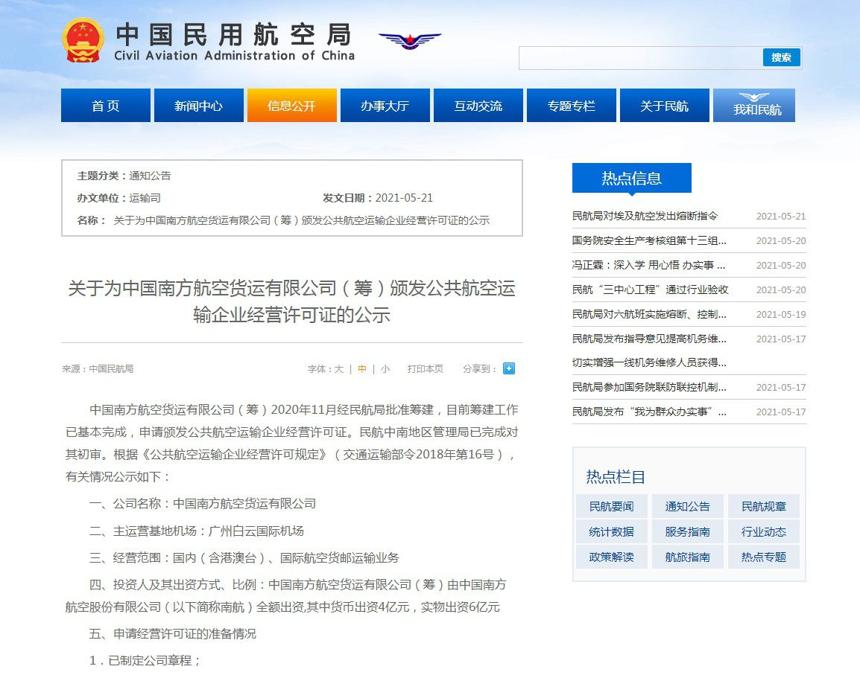Open news 切实增强一线机务维修人员获得
Image resolution: width=860 pixels, height=675 pixels.
649,362
